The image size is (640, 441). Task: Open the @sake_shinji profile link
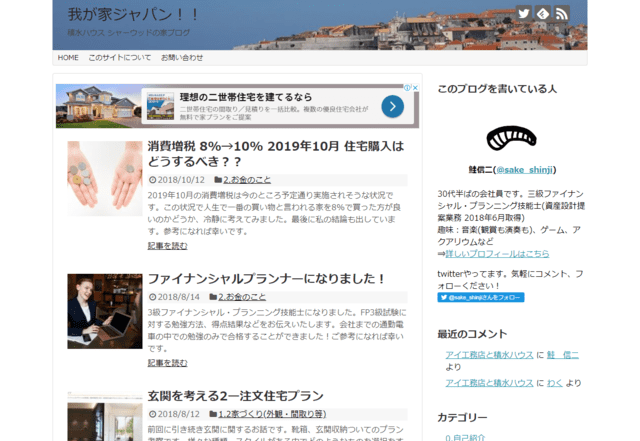pyautogui.click(x=524, y=169)
